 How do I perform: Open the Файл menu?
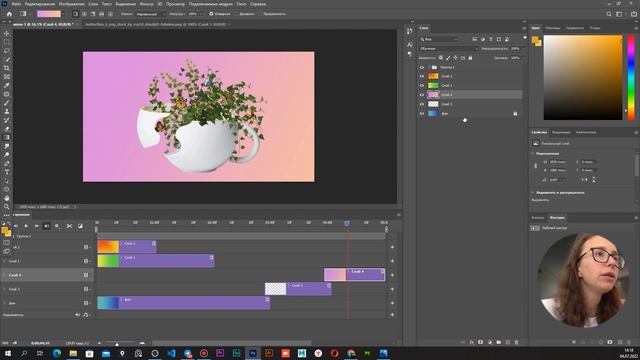[x=16, y=4]
